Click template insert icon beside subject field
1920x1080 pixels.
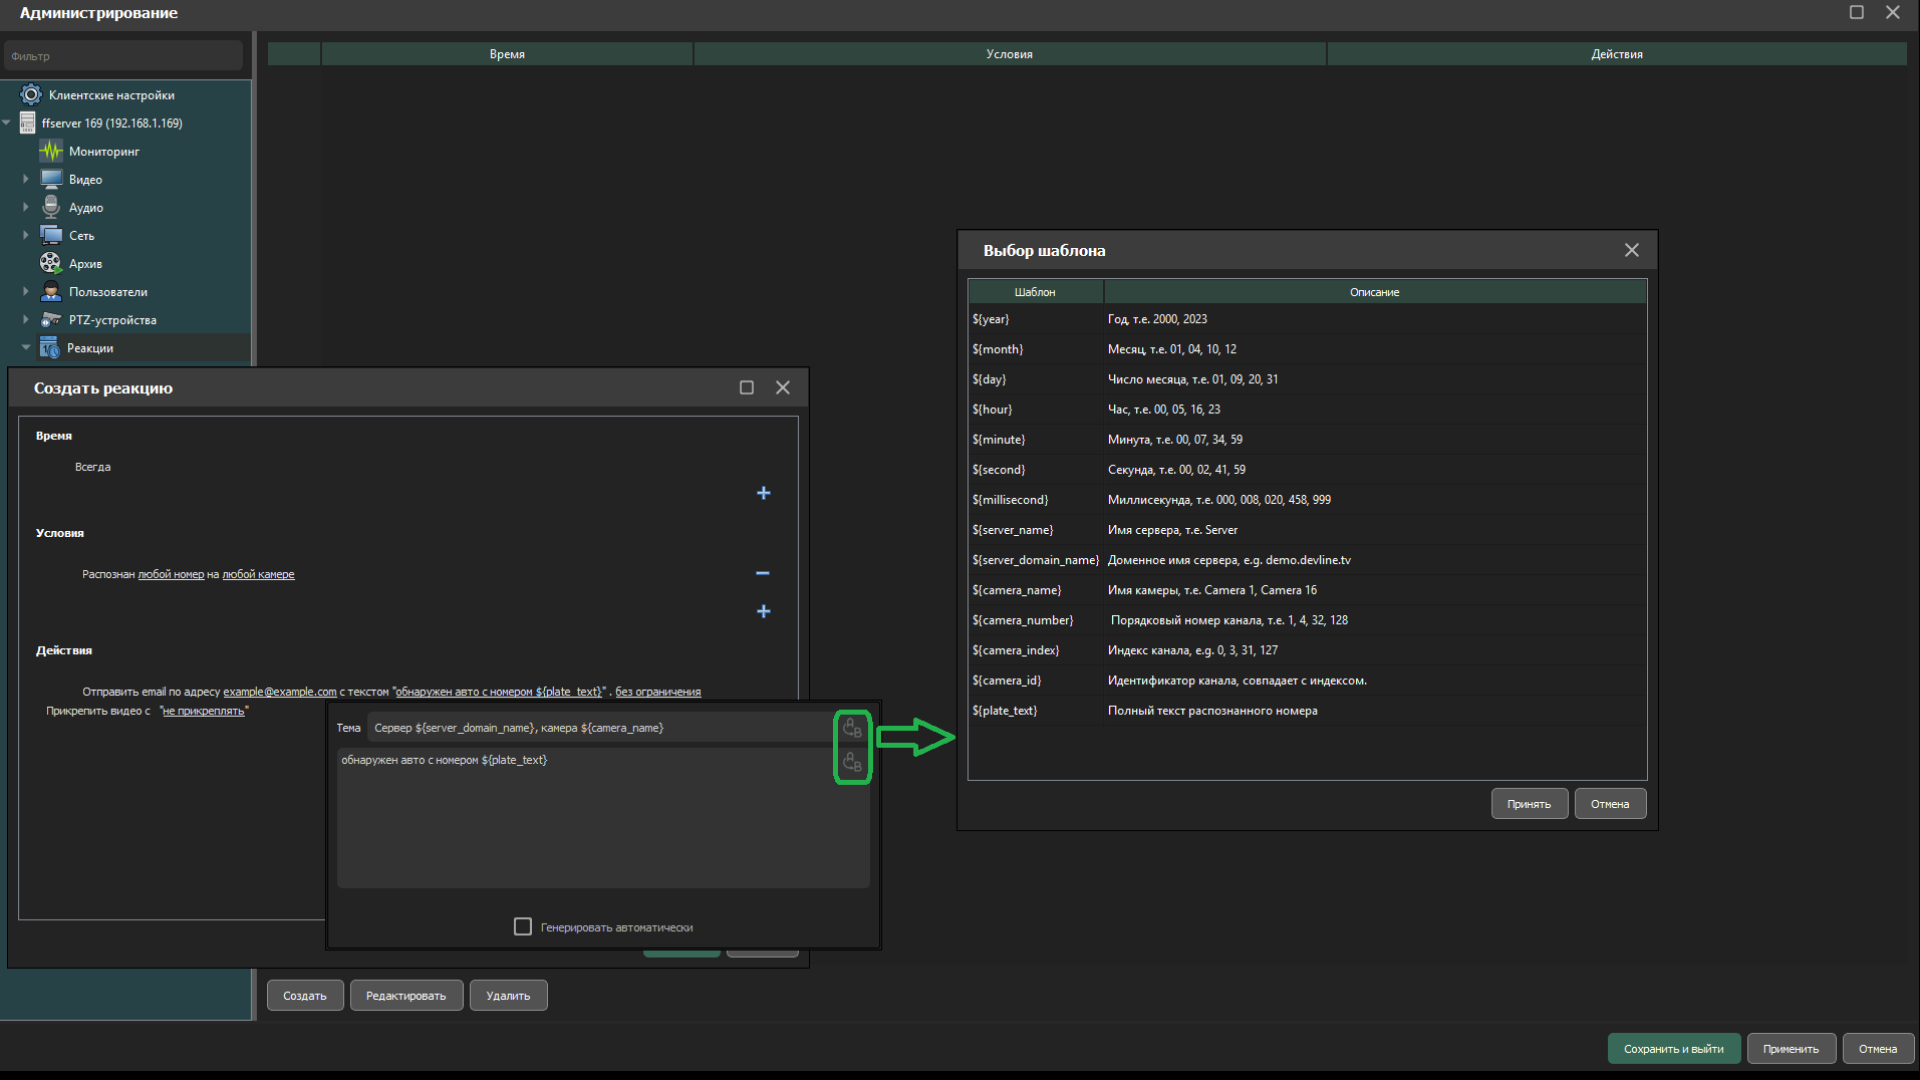[x=852, y=727]
